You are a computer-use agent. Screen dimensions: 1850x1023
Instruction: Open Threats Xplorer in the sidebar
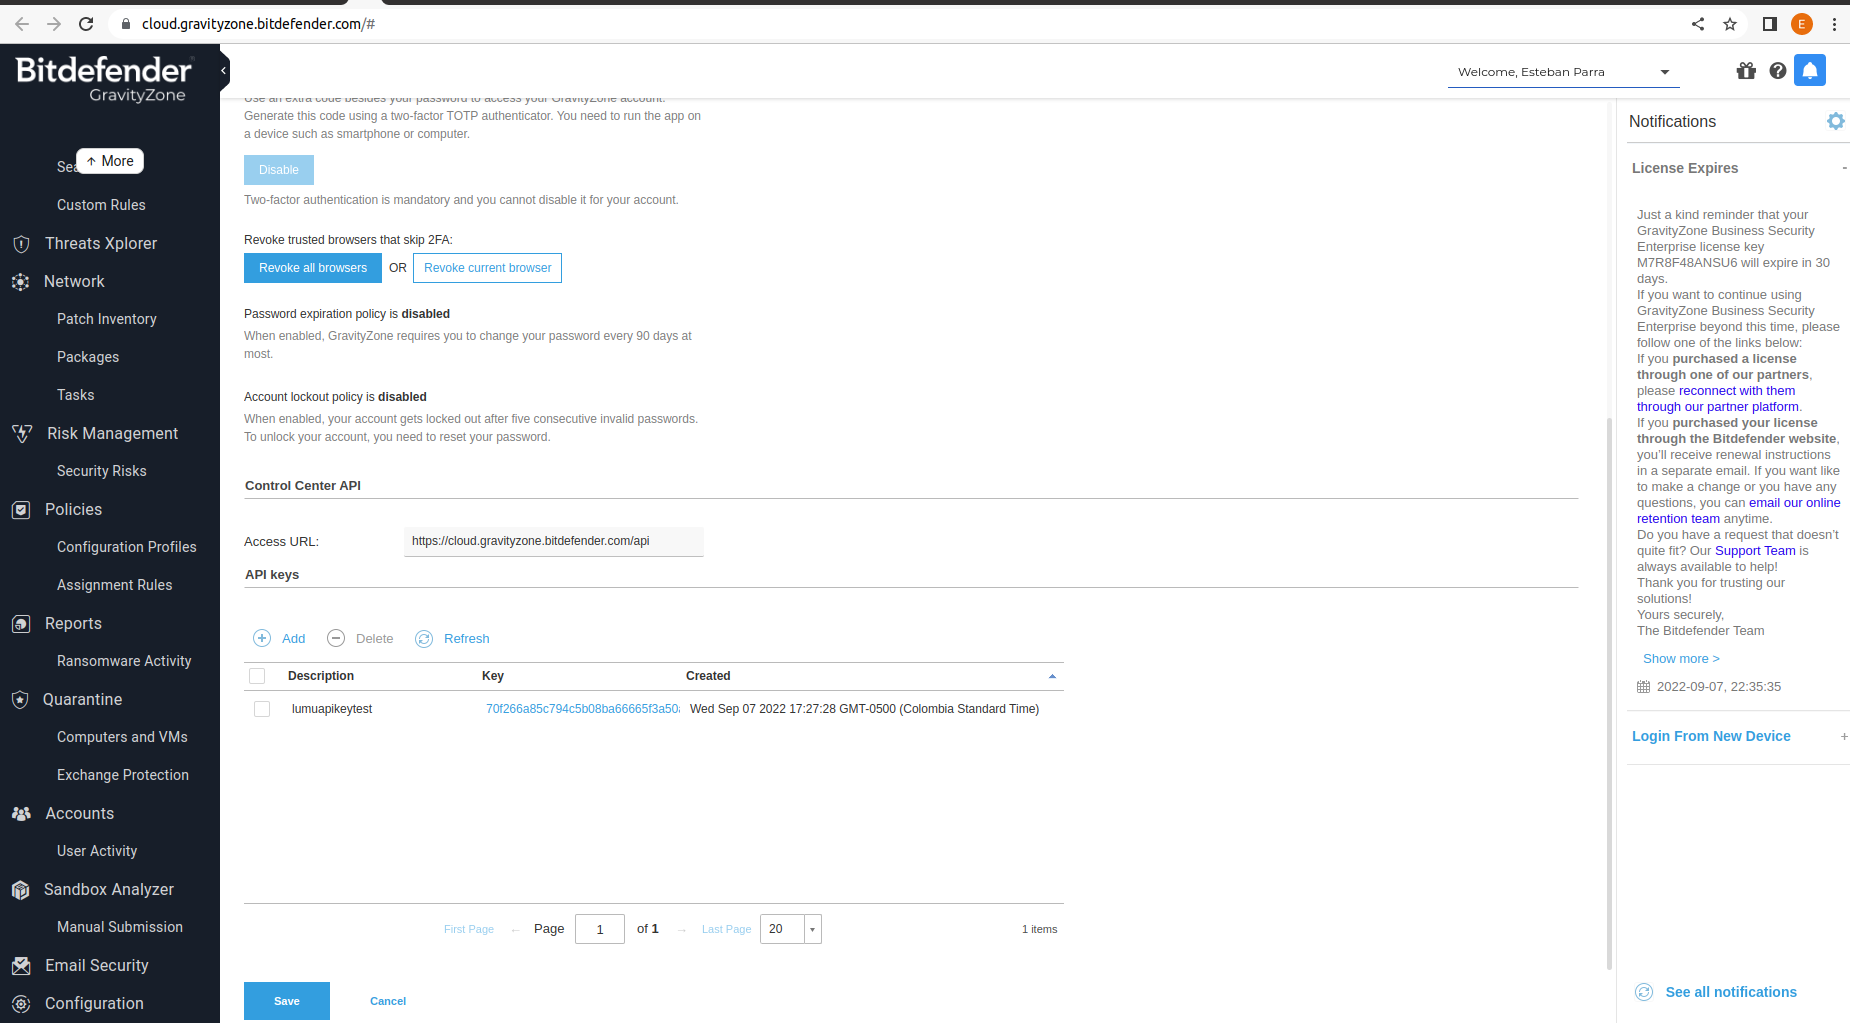[101, 243]
